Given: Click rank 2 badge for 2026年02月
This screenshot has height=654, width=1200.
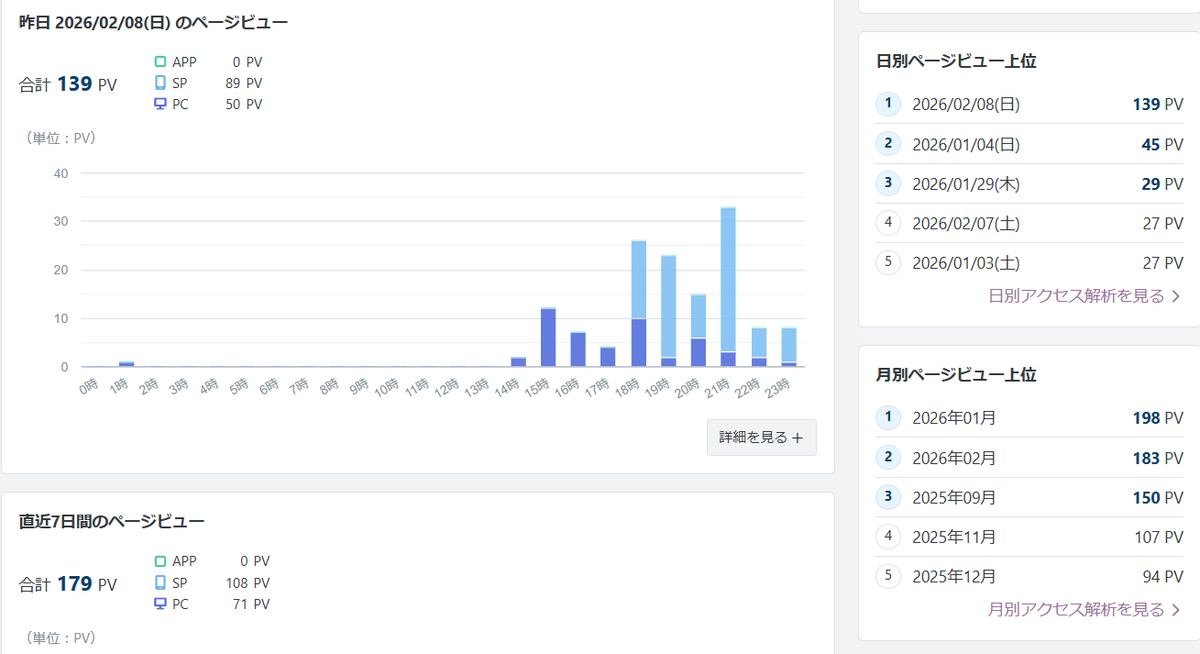Looking at the screenshot, I should [x=888, y=458].
